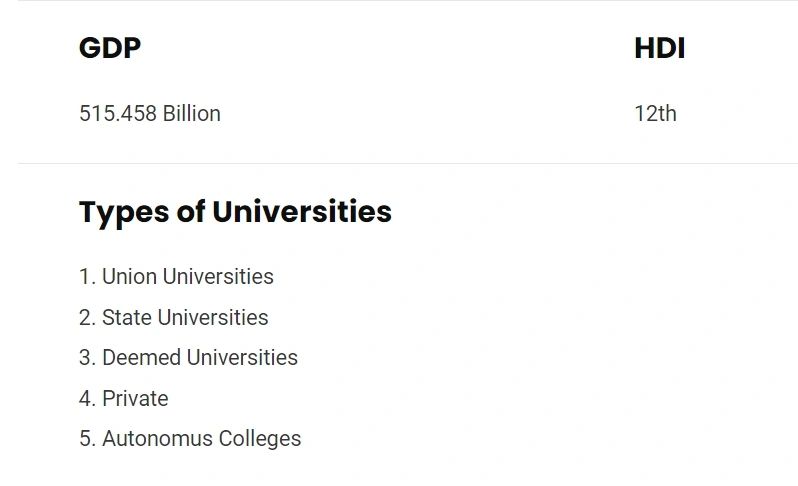
Task: Click the HDI heading
Action: tap(659, 48)
